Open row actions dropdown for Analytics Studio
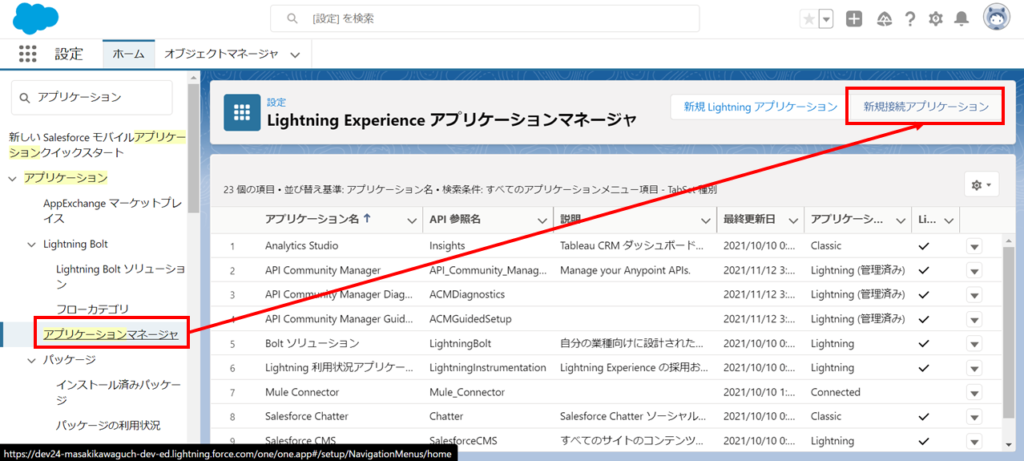1024x461 pixels. click(x=974, y=246)
